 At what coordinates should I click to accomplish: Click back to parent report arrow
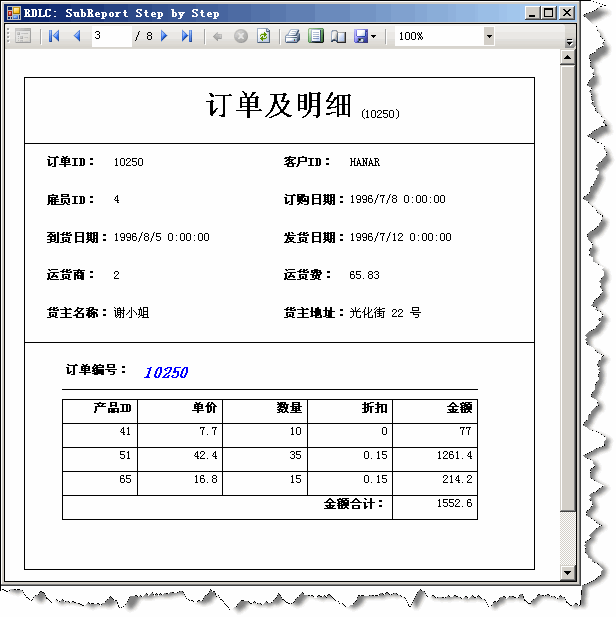click(x=217, y=37)
